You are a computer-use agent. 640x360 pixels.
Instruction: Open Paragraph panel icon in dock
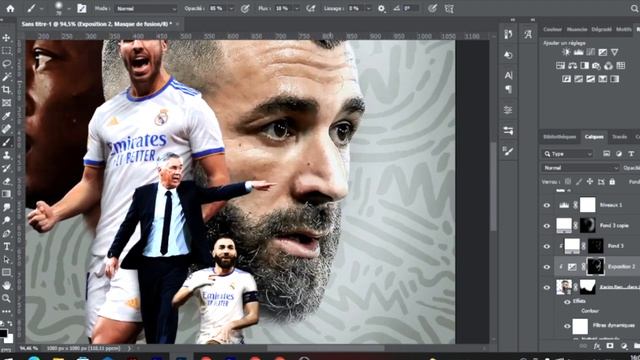click(508, 89)
